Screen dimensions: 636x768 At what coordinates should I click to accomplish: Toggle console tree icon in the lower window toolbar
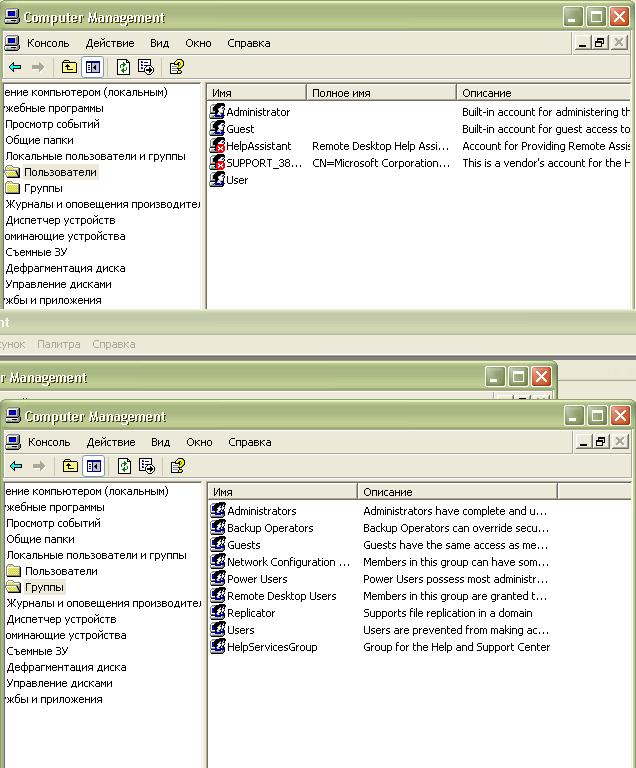point(94,466)
